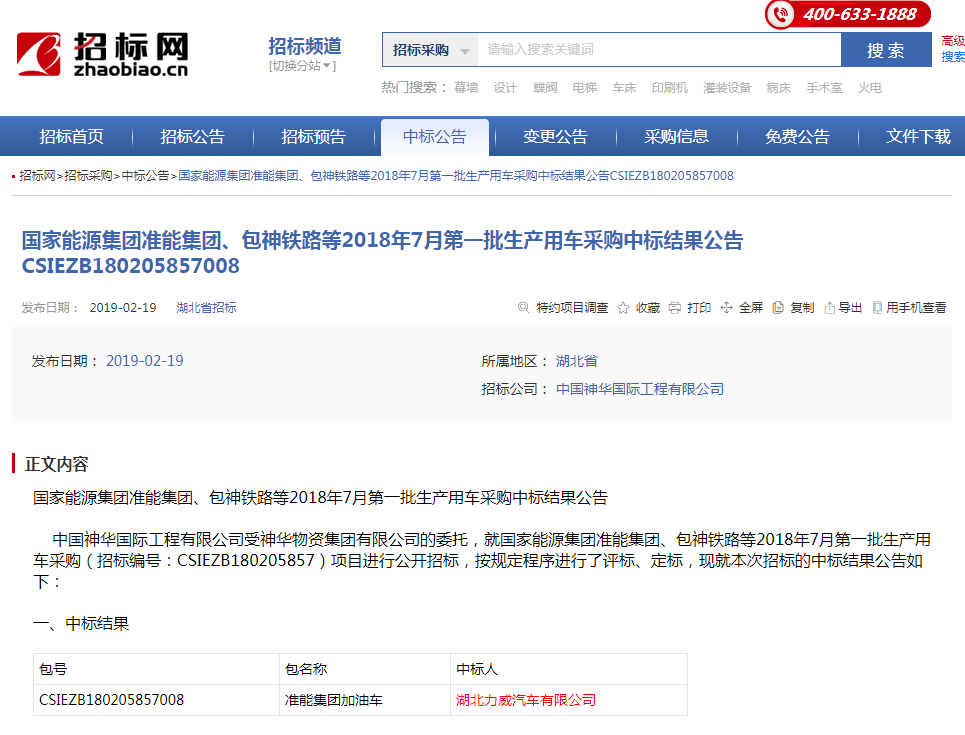Viewport: 965px width, 735px height.
Task: Click 中标公告 in the breadcrumb
Action: coord(145,176)
